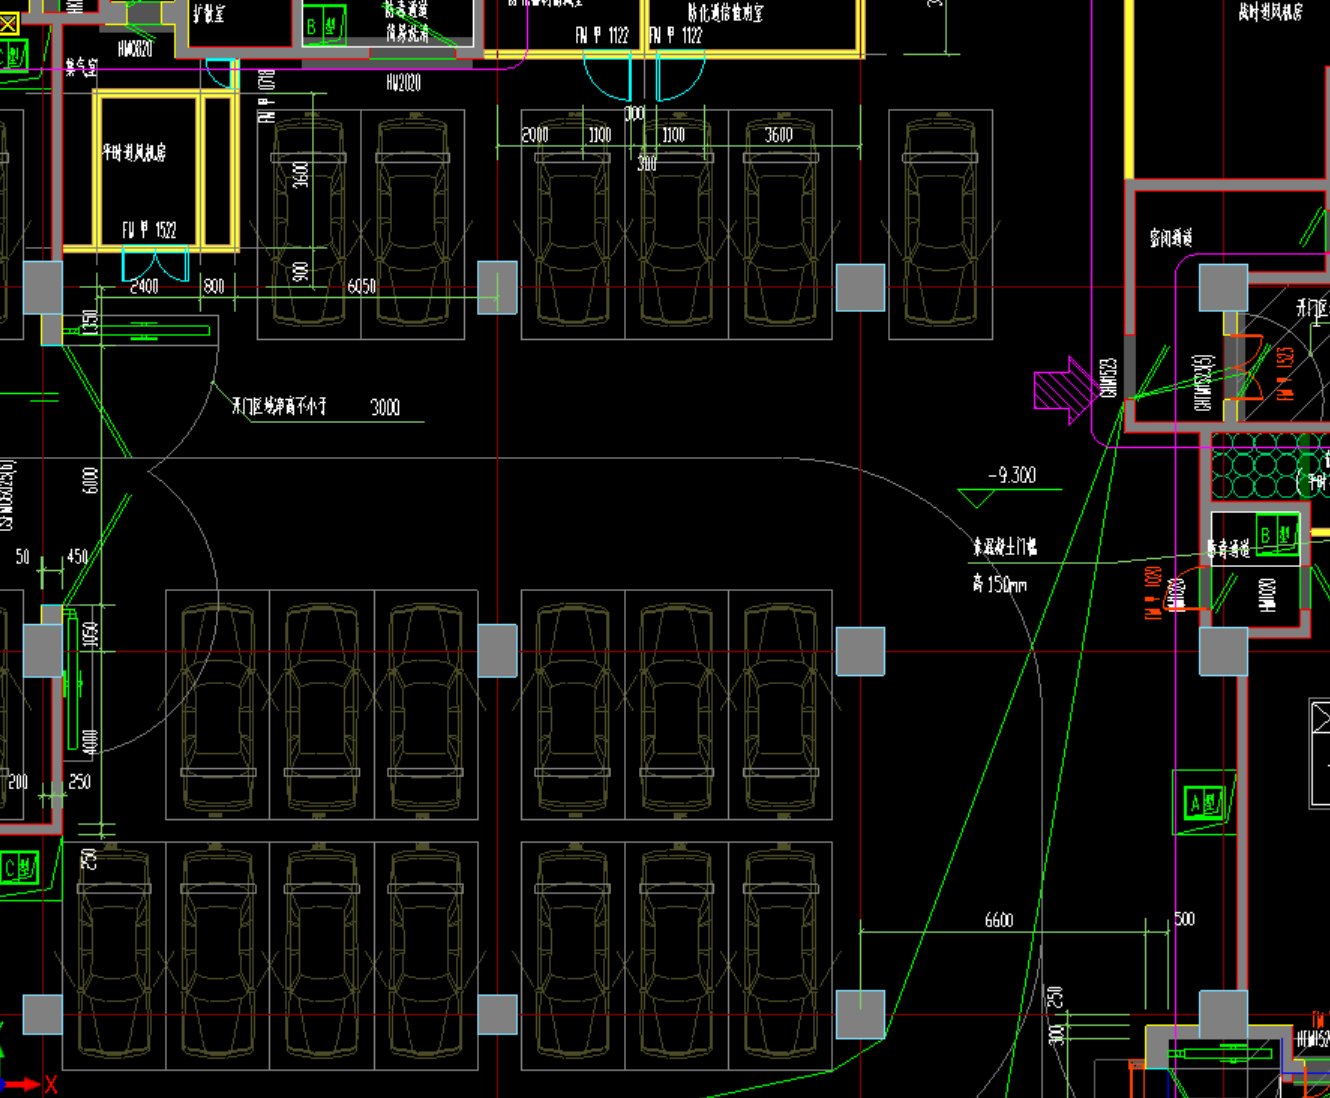Screen dimensions: 1330x1098
Task: Pick the B型 block right of 扩散室
Action: pos(324,25)
